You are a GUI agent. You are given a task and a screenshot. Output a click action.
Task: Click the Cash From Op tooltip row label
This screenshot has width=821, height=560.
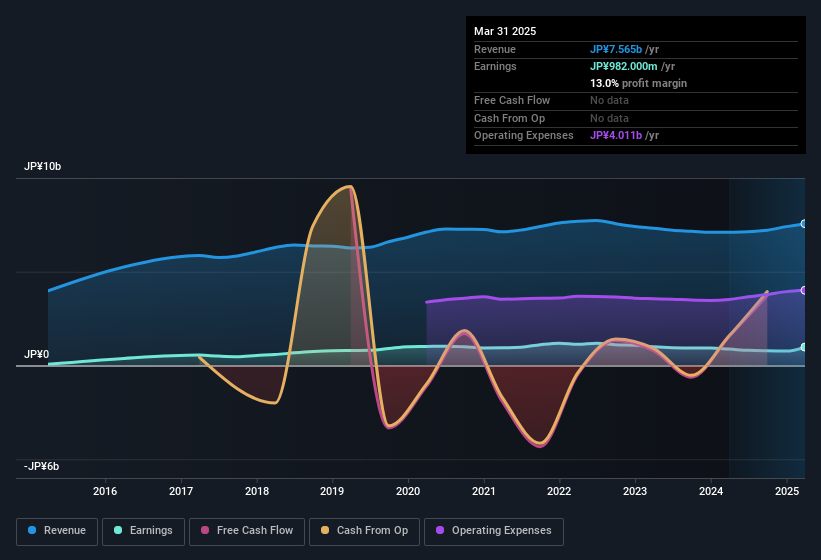pyautogui.click(x=509, y=118)
